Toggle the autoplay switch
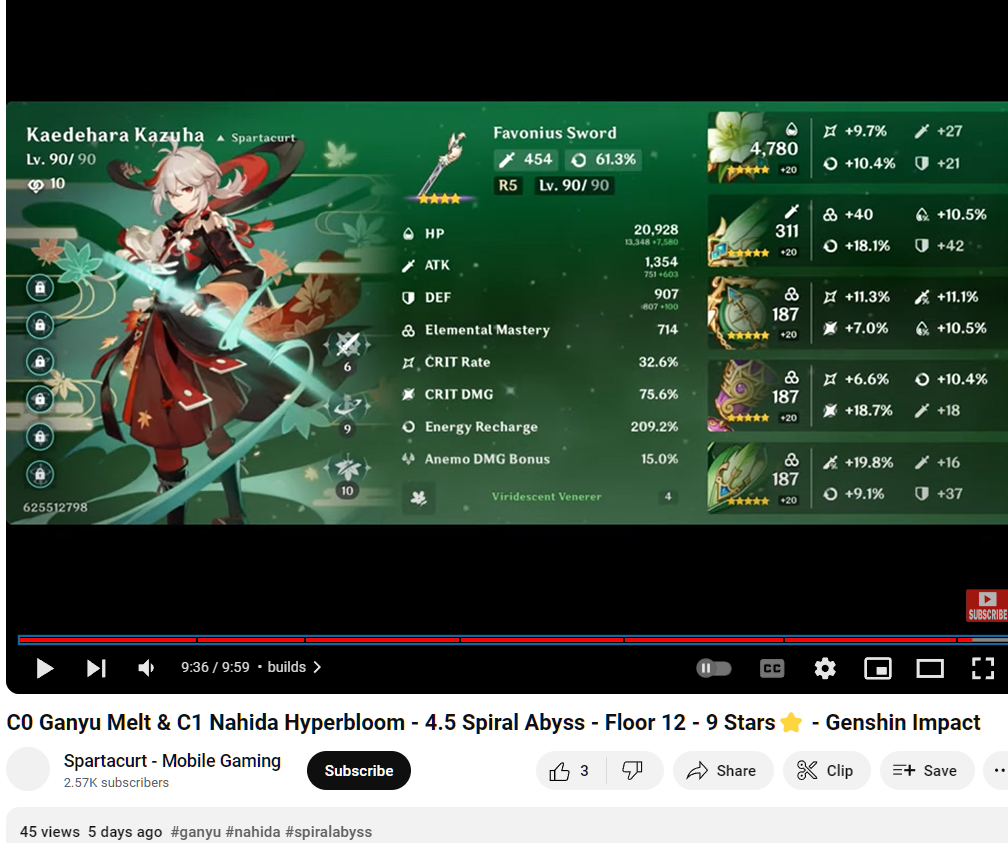 [x=714, y=668]
